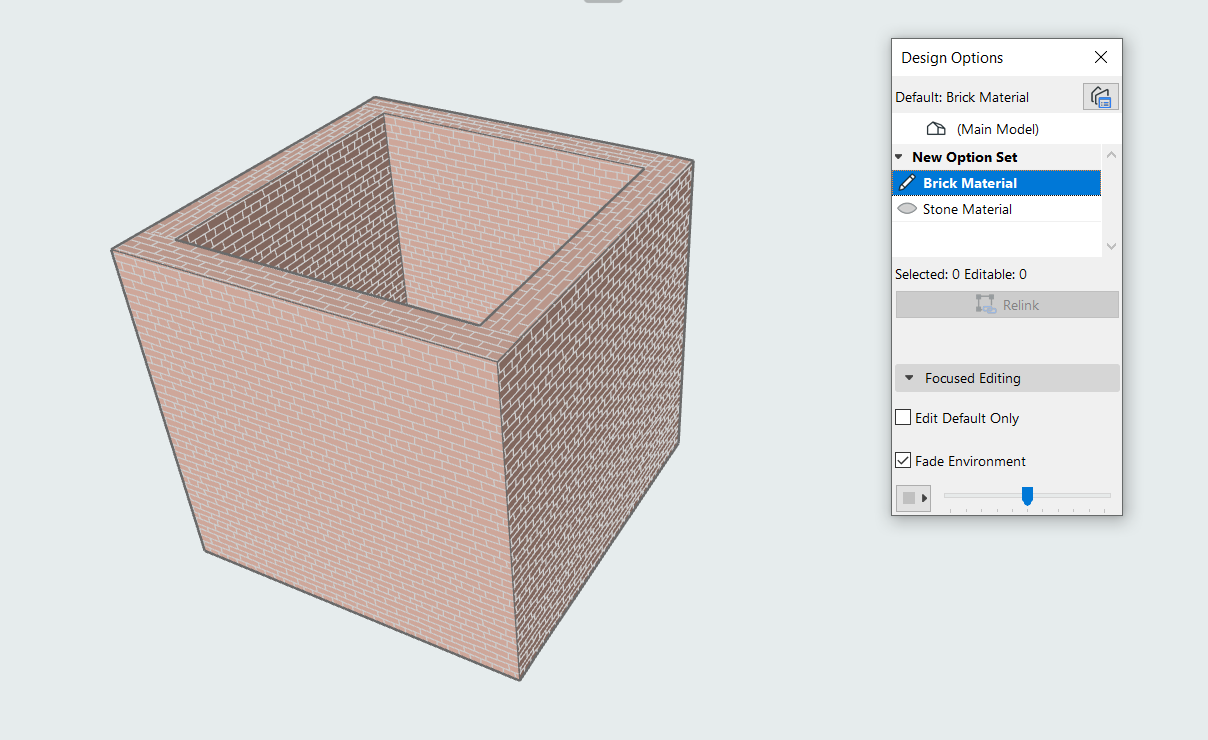Click the option list scroll up arrow
Screen dimensions: 1208x740
click(x=1111, y=155)
